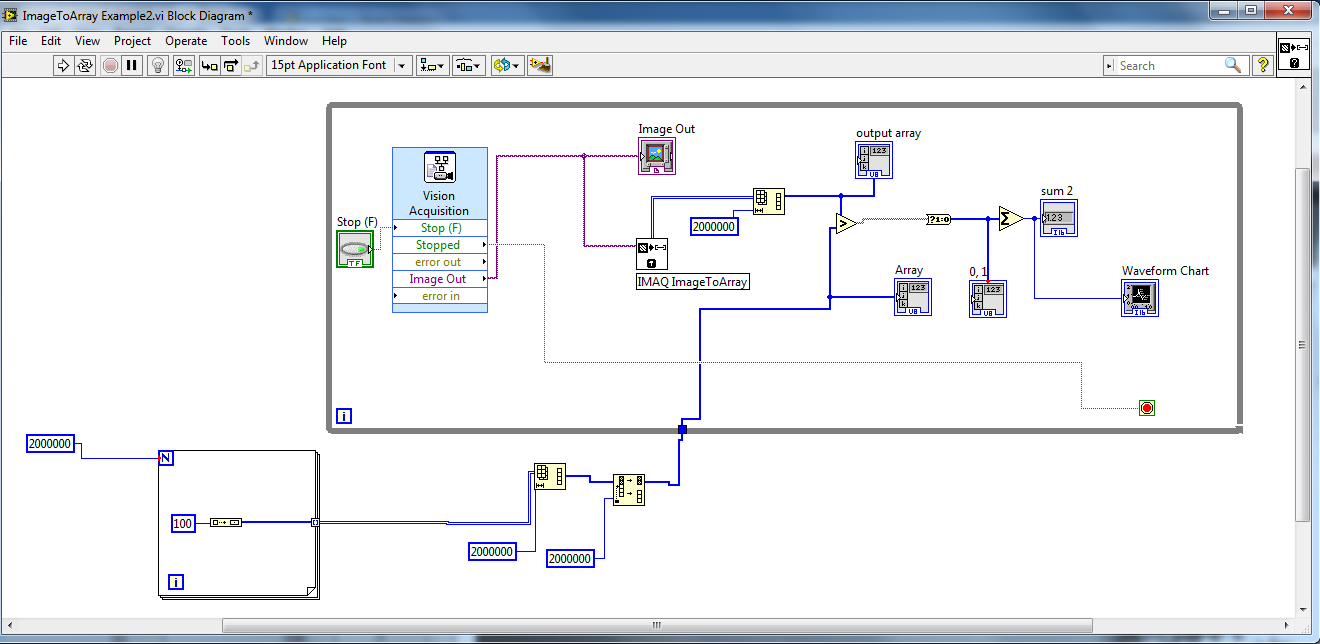Toggle Retain Wire Values button
This screenshot has width=1320, height=644.
point(183,65)
